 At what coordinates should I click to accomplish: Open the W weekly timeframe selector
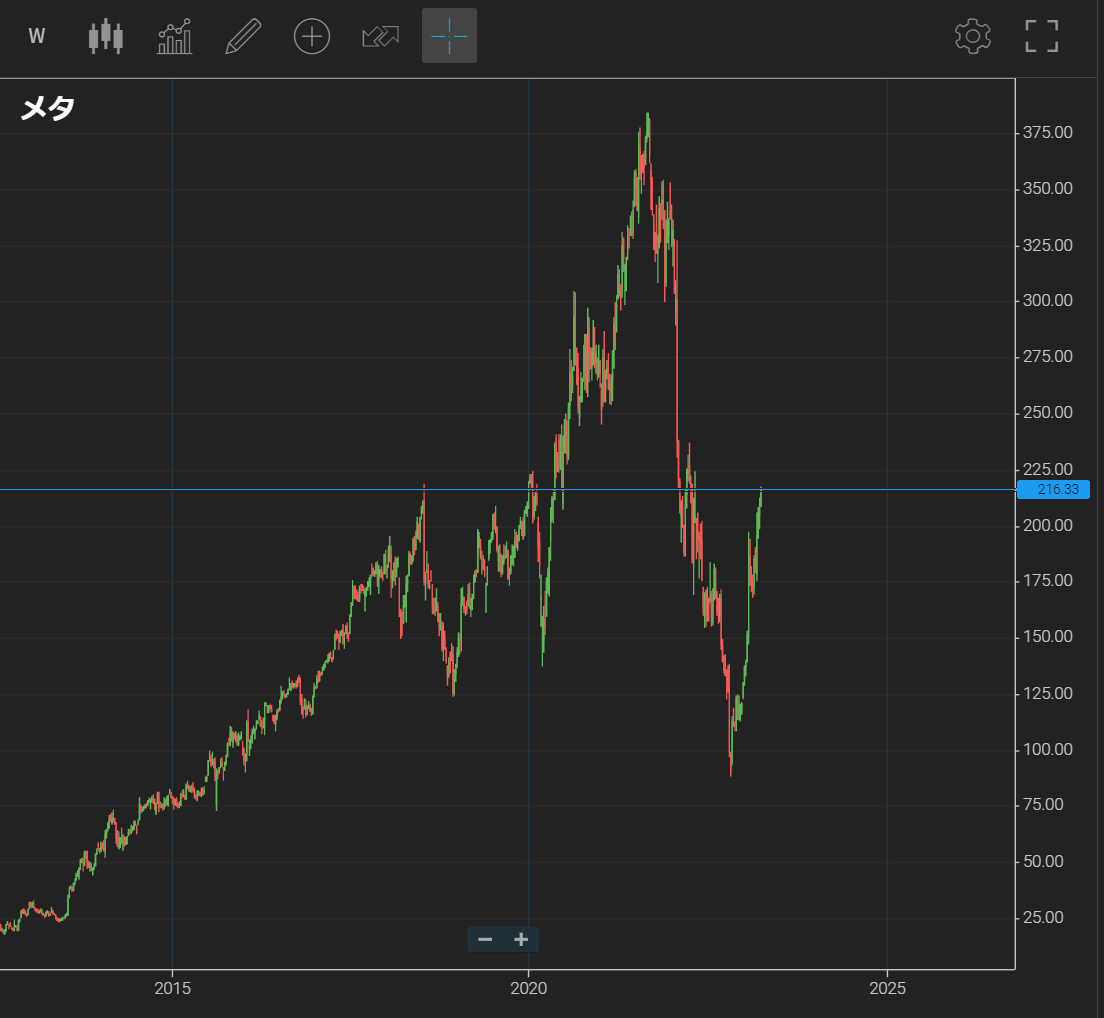coord(37,37)
